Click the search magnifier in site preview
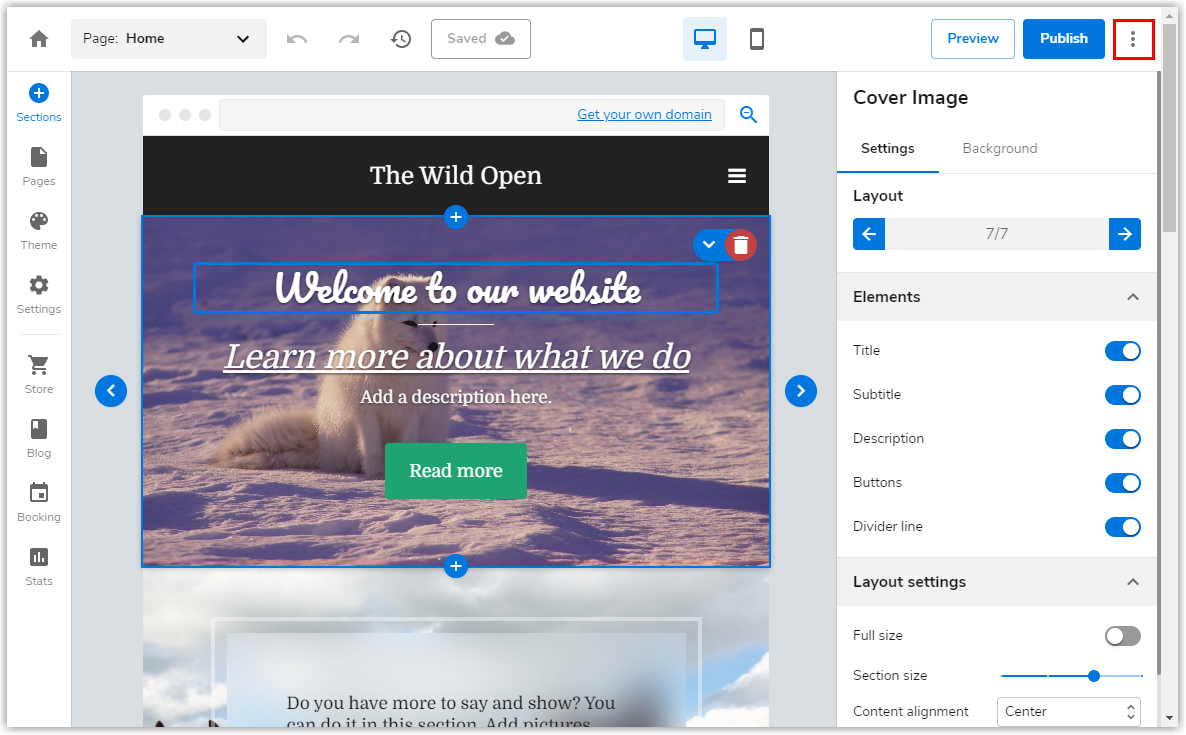1186x735 pixels. [748, 114]
